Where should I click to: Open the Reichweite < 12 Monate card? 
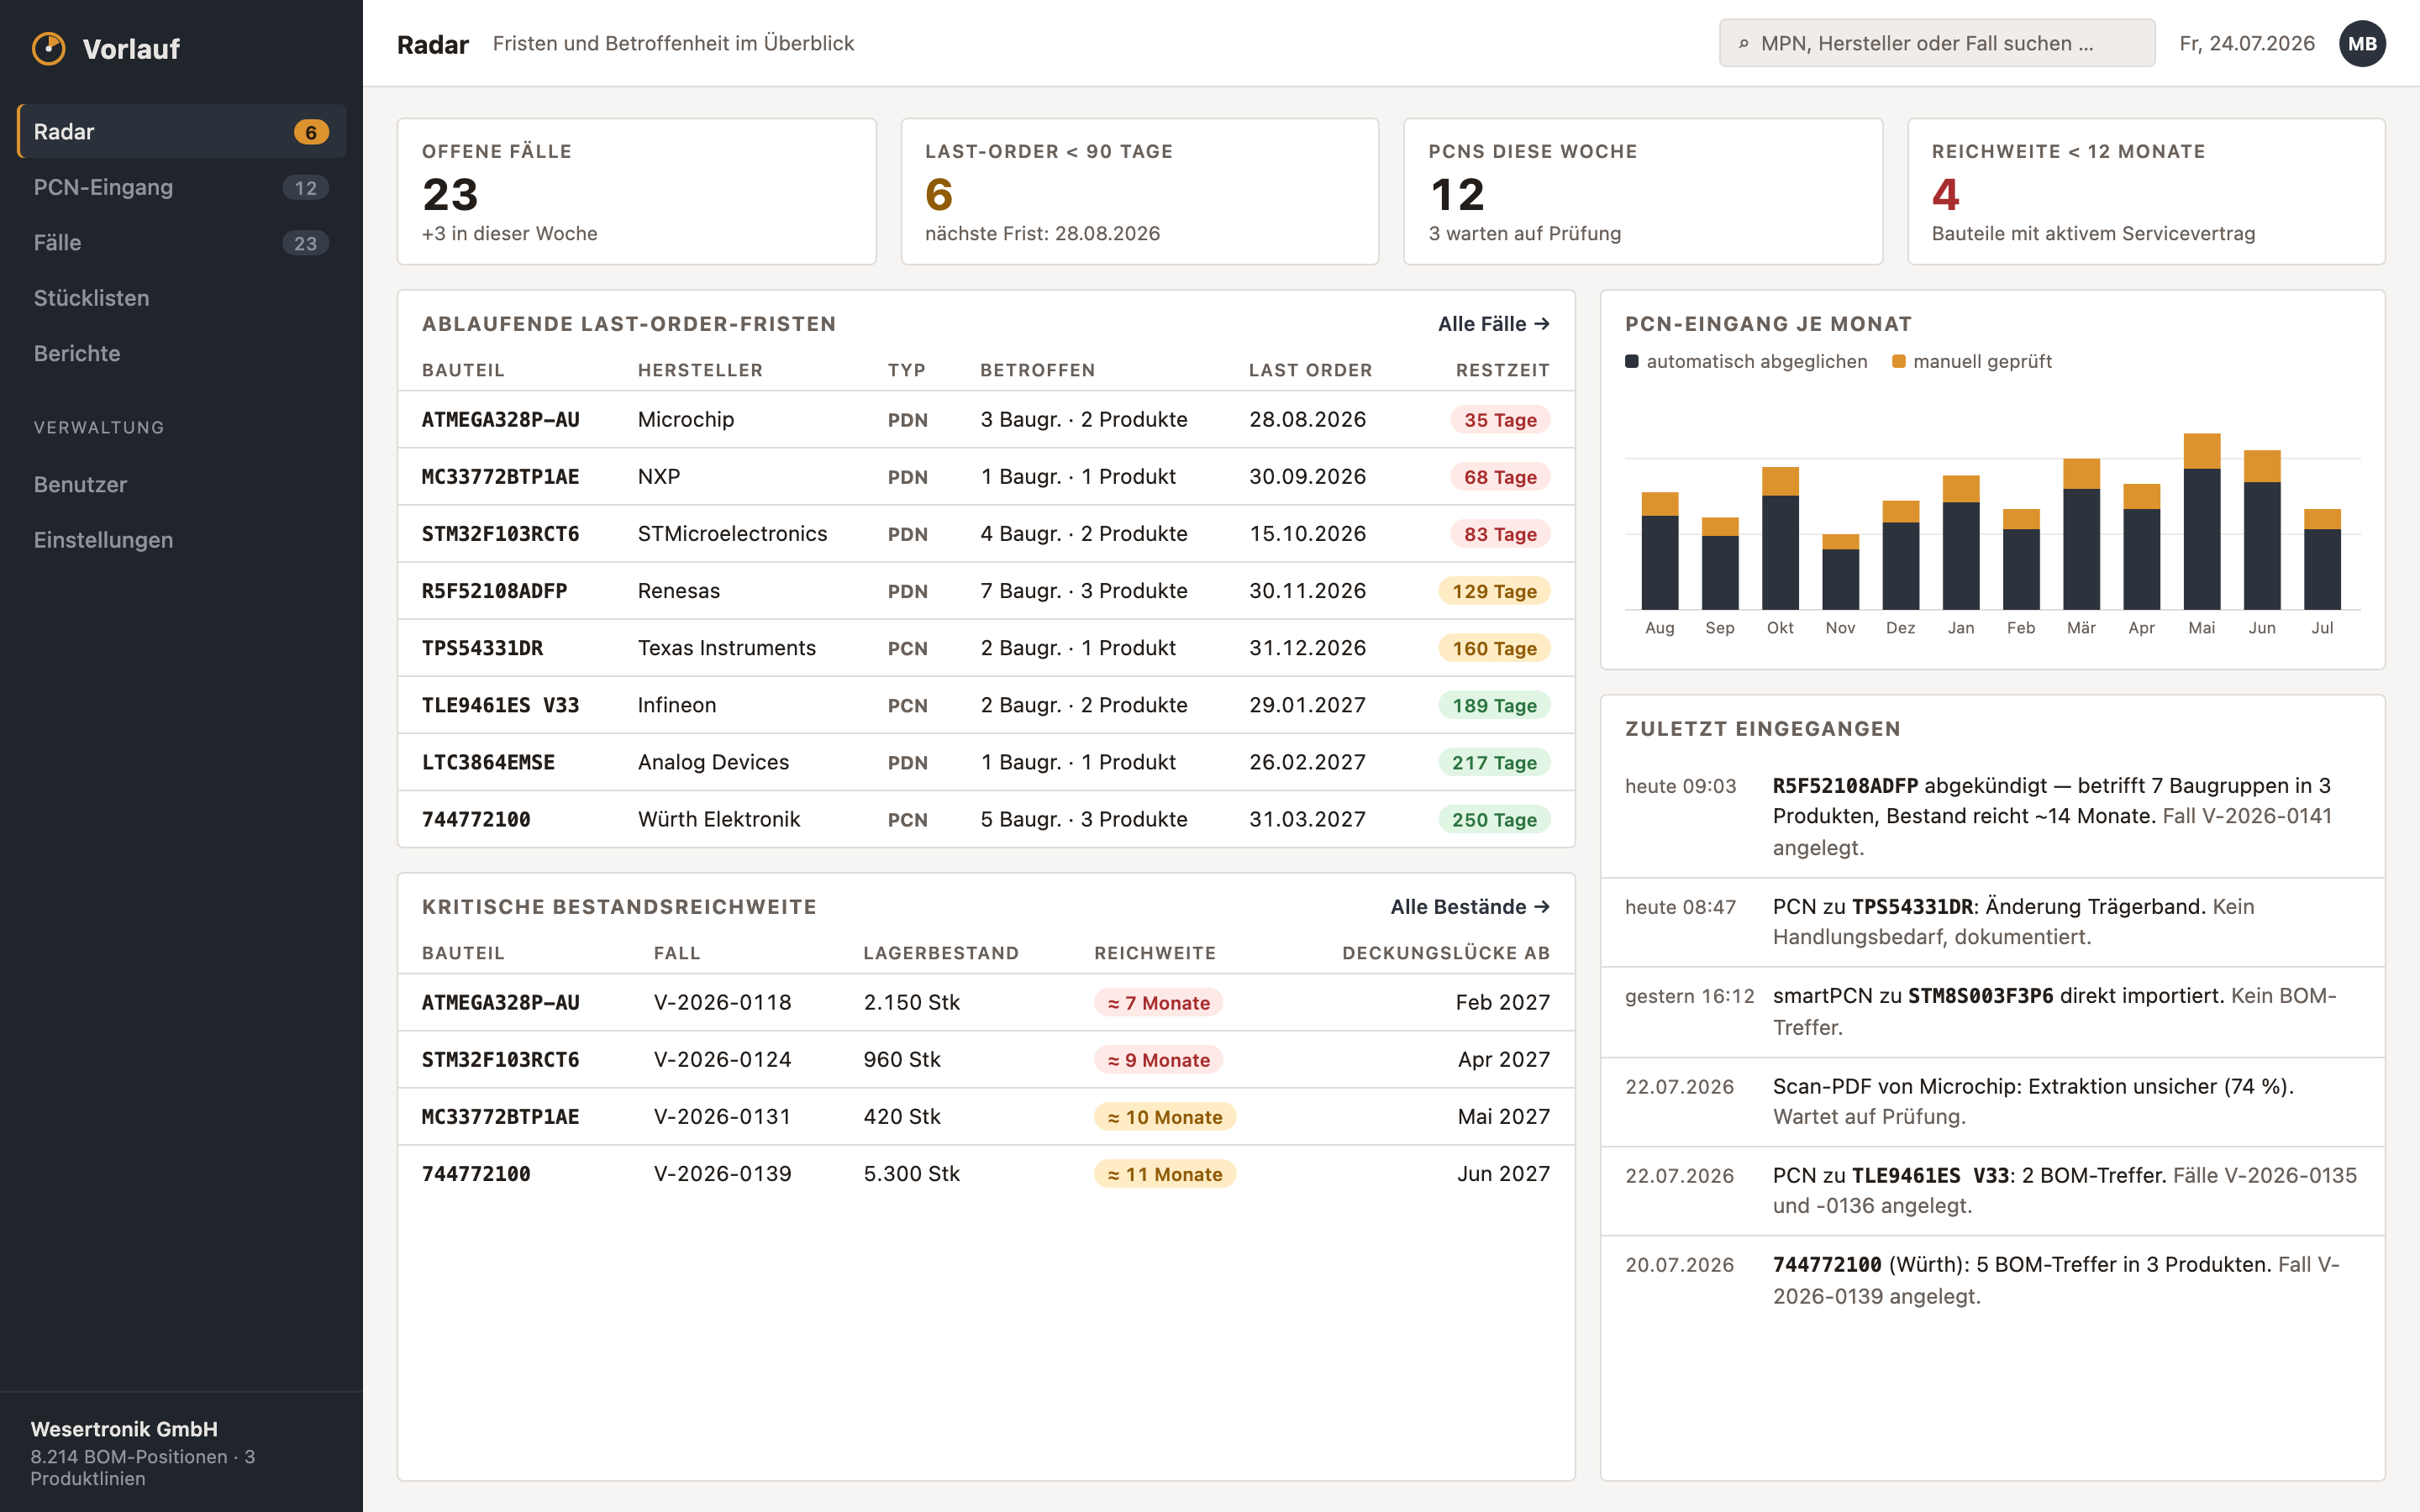[2146, 192]
